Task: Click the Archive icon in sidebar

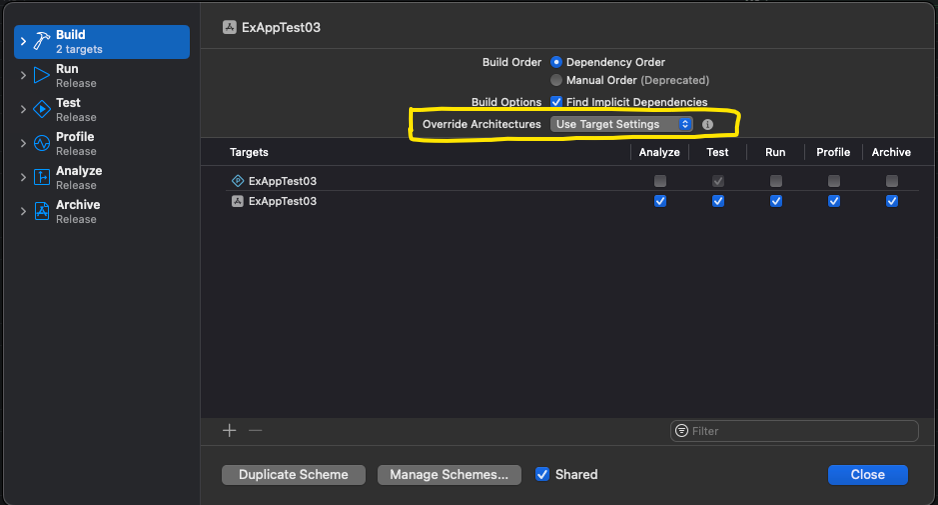Action: coord(41,212)
